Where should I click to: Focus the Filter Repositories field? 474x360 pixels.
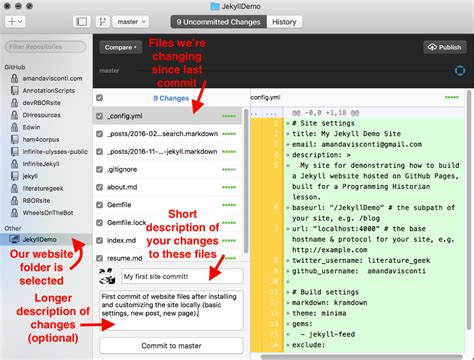(x=46, y=47)
